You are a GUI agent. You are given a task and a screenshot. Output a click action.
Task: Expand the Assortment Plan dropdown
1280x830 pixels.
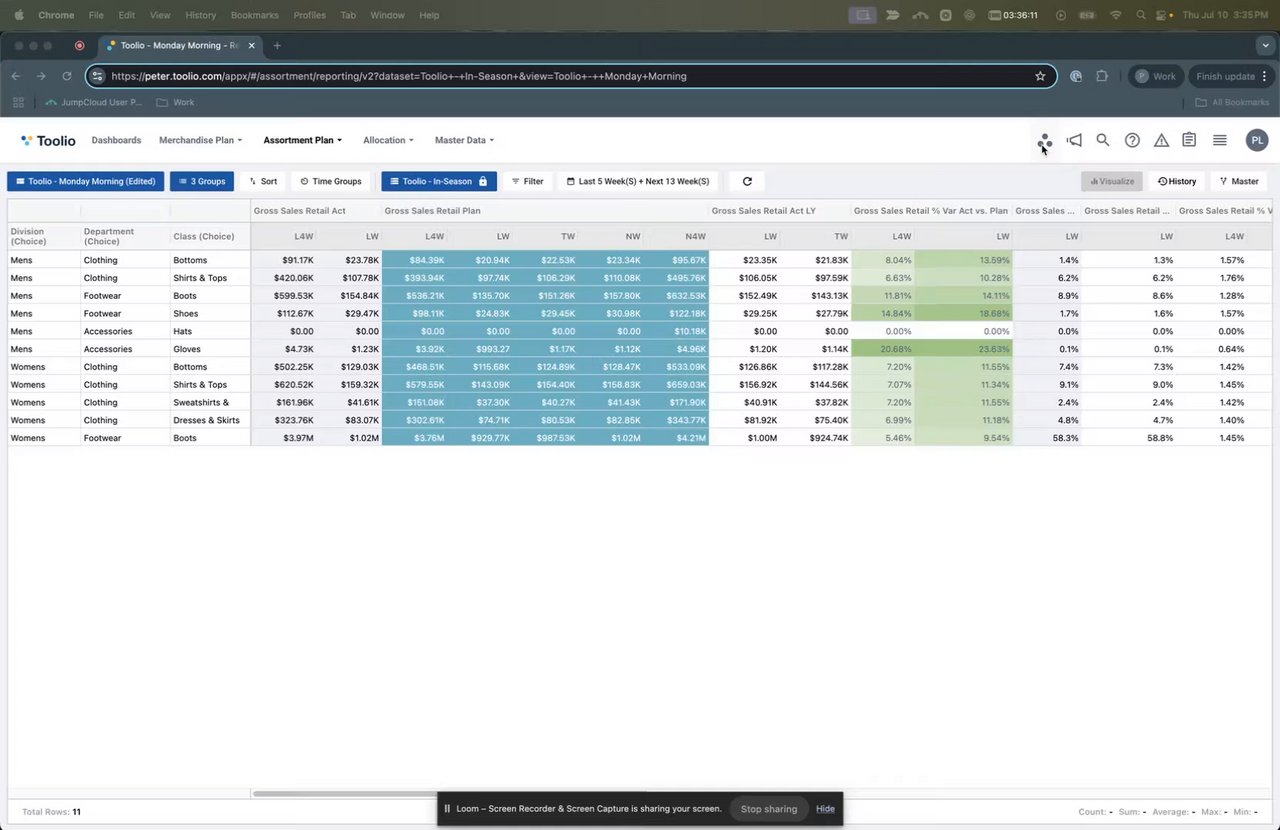[303, 140]
